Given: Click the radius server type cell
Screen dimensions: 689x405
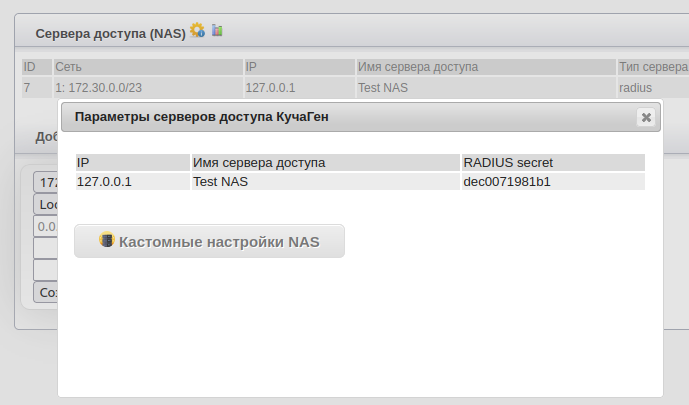Looking at the screenshot, I should [x=635, y=87].
